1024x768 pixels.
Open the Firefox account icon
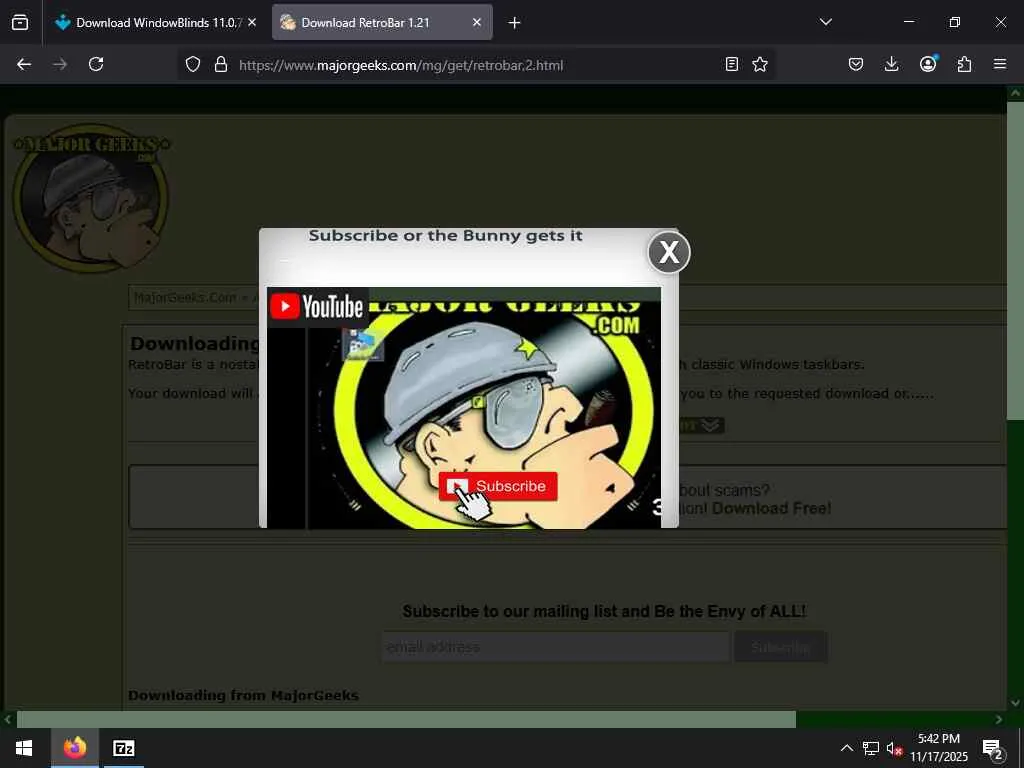click(928, 64)
